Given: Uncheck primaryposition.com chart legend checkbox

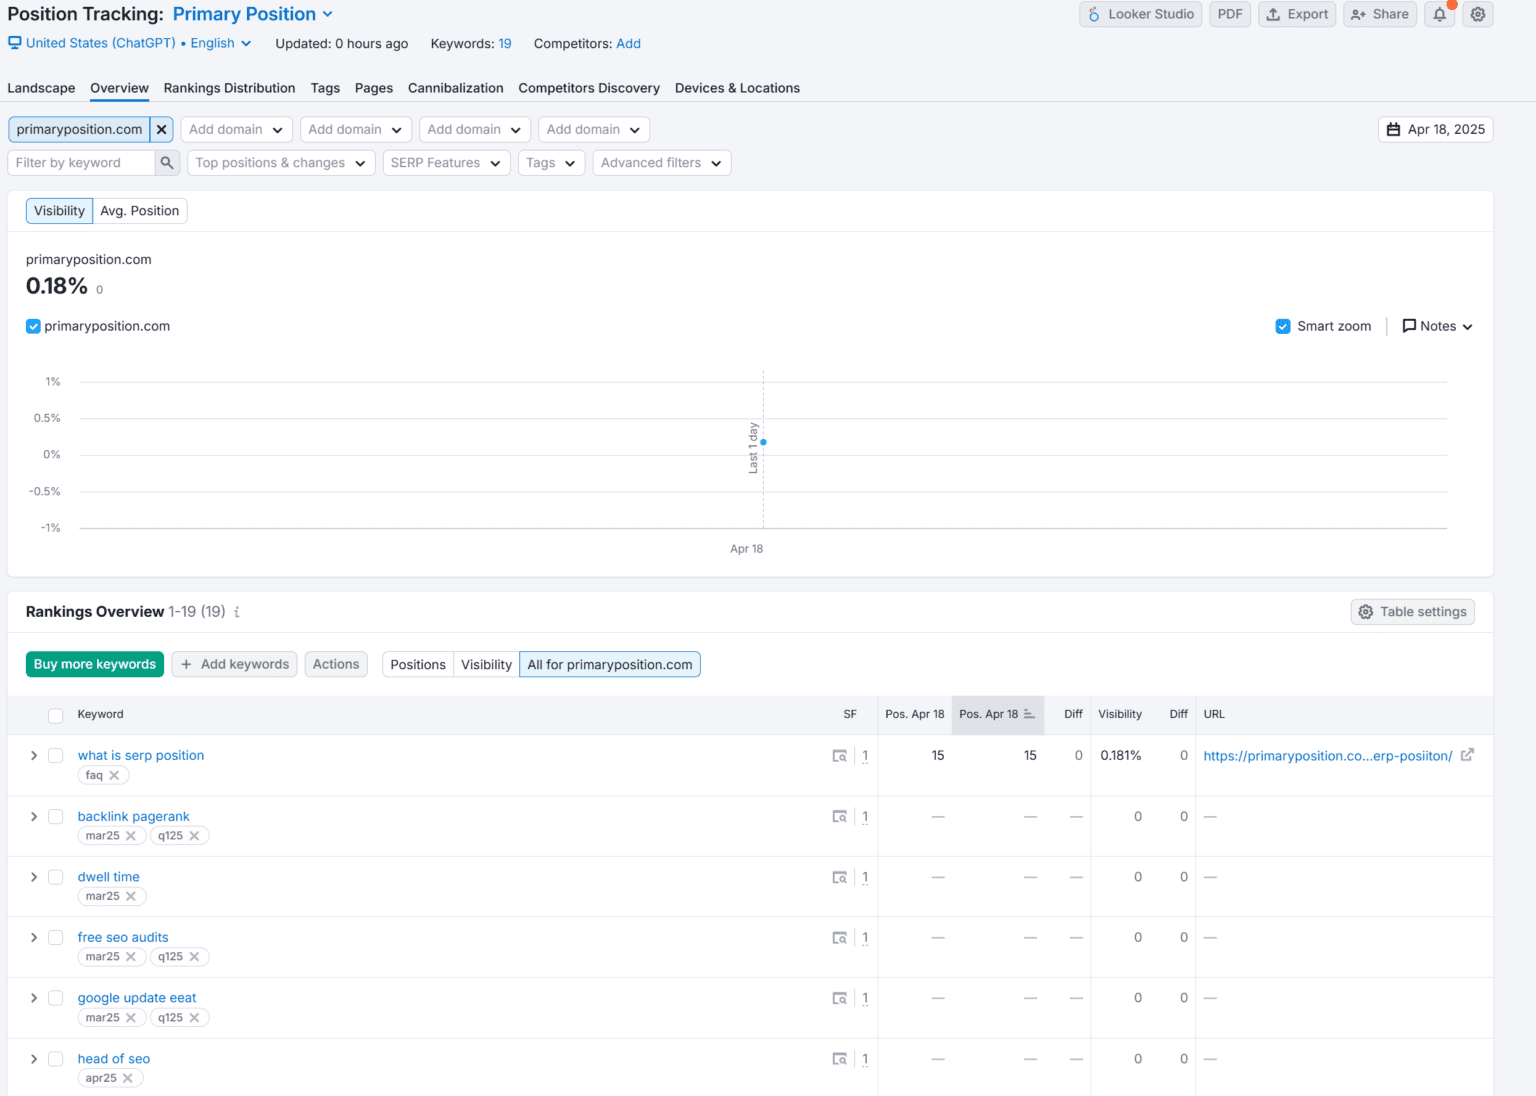Looking at the screenshot, I should pos(33,326).
